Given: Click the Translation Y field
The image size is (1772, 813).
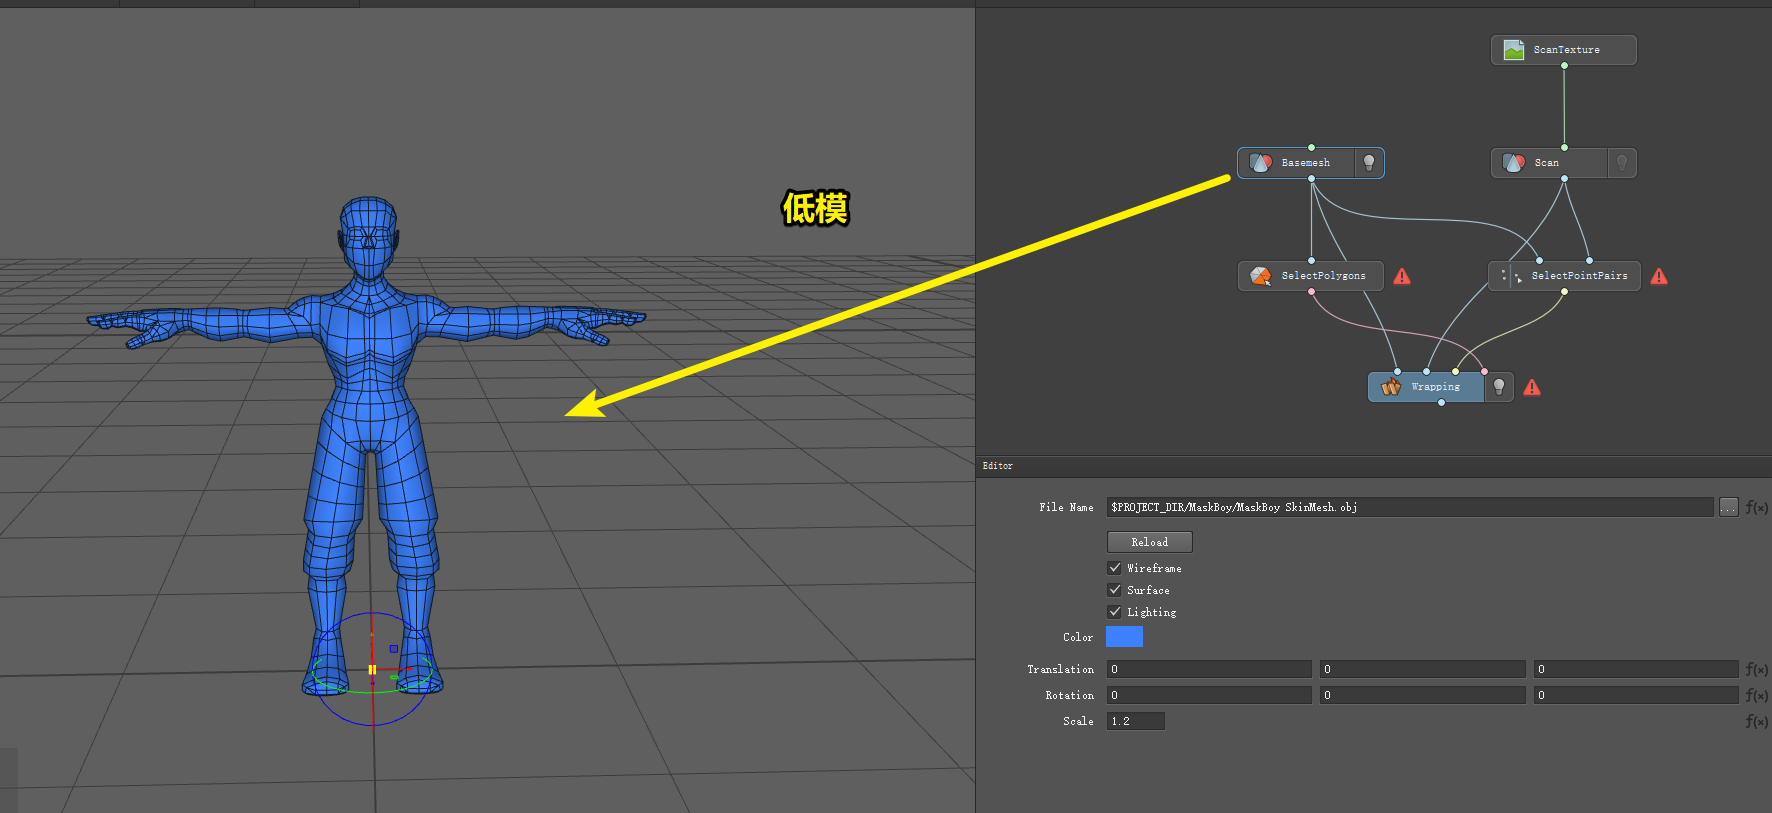Looking at the screenshot, I should click(1422, 669).
